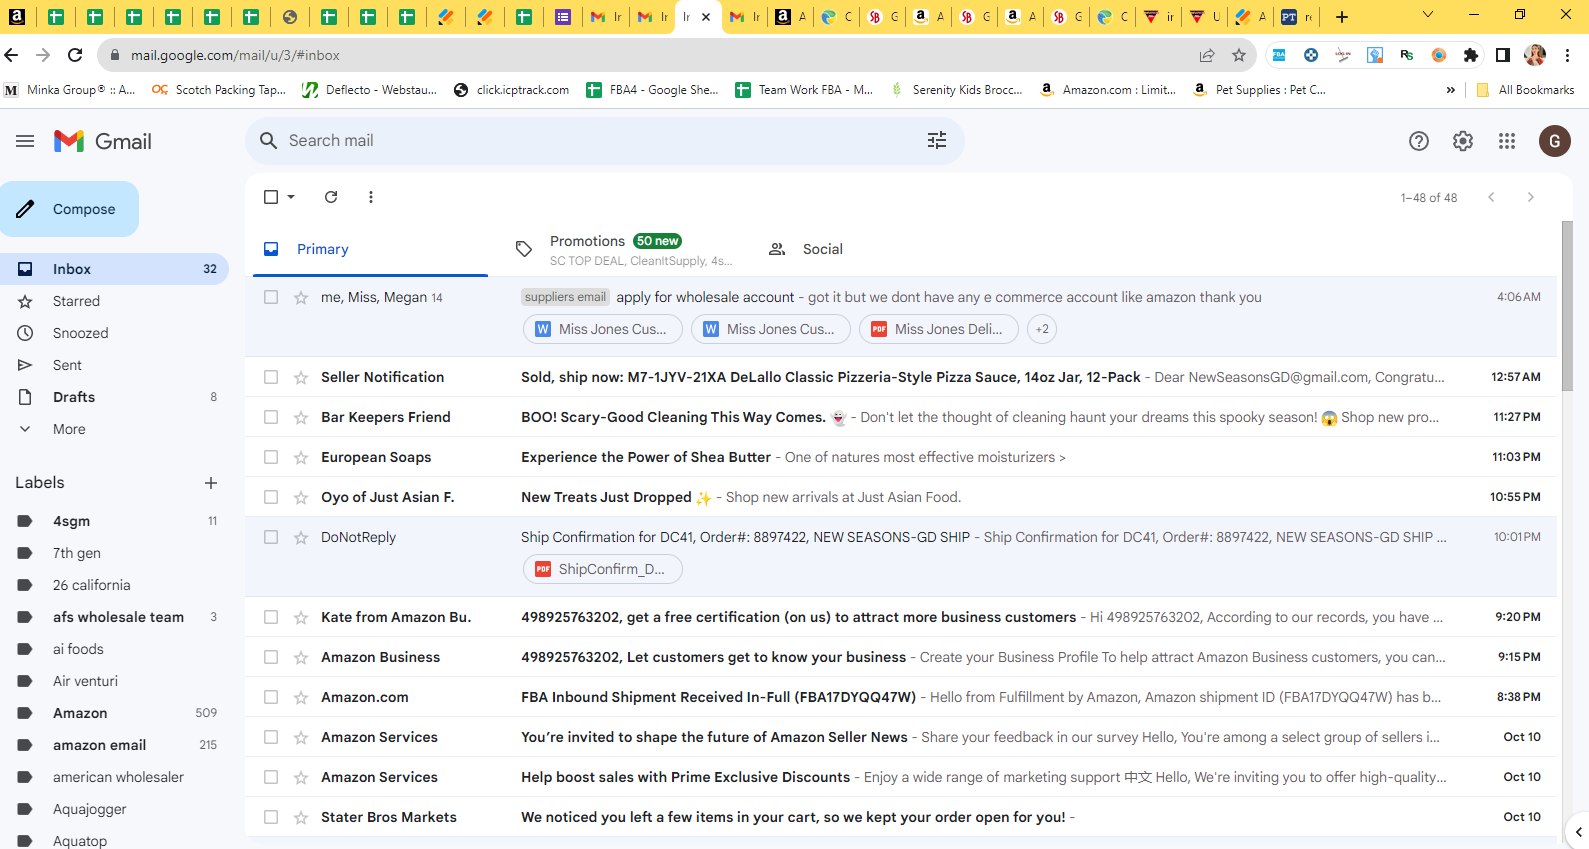
Task: Focus the Search mail field
Action: (x=604, y=141)
